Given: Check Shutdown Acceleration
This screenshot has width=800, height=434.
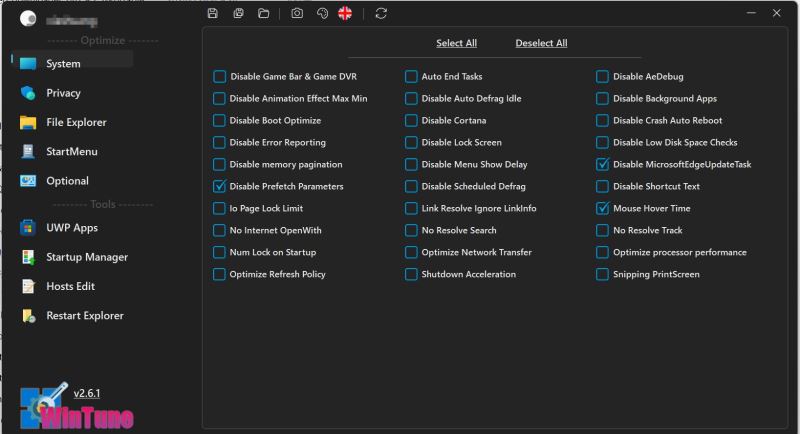Looking at the screenshot, I should (x=411, y=274).
